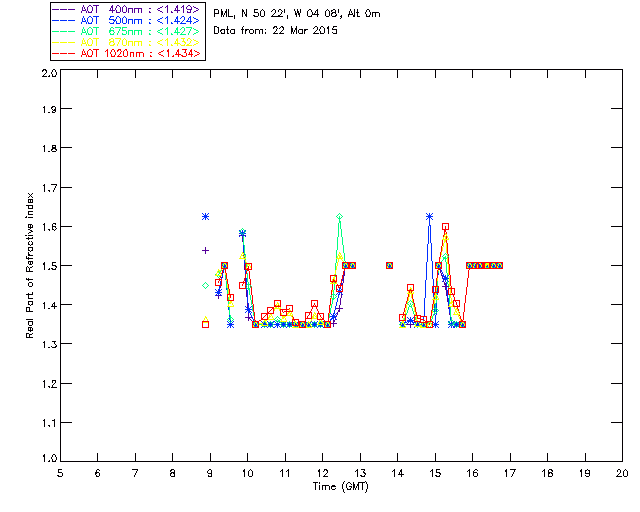Image resolution: width=640 pixels, height=512 pixels.
Task: Click the 1.5 tick label on the y-axis
Action: (x=49, y=266)
